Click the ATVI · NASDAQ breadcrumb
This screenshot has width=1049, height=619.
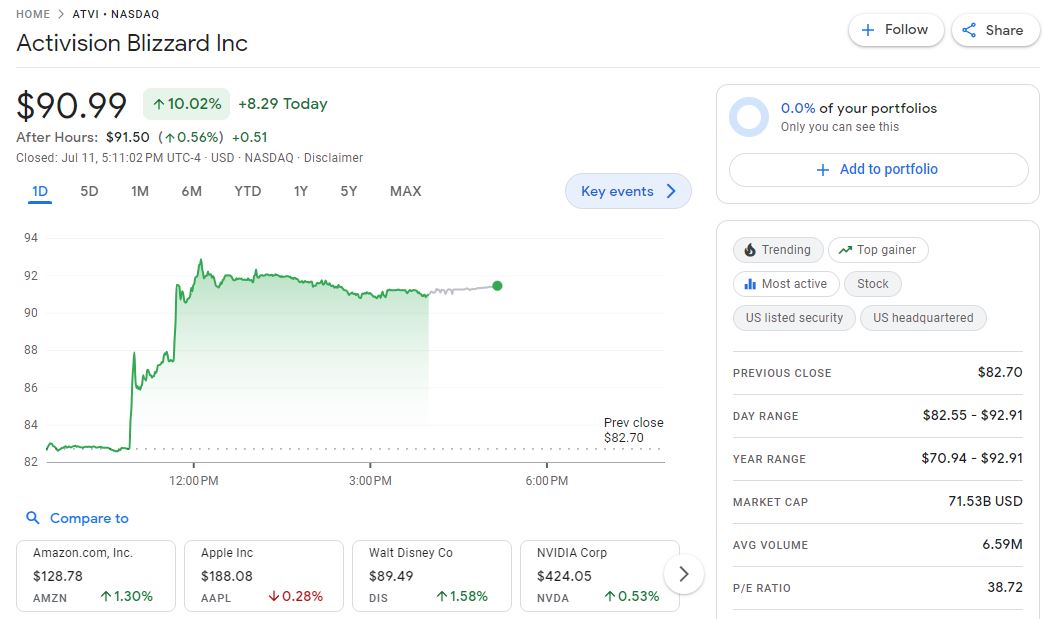[116, 14]
